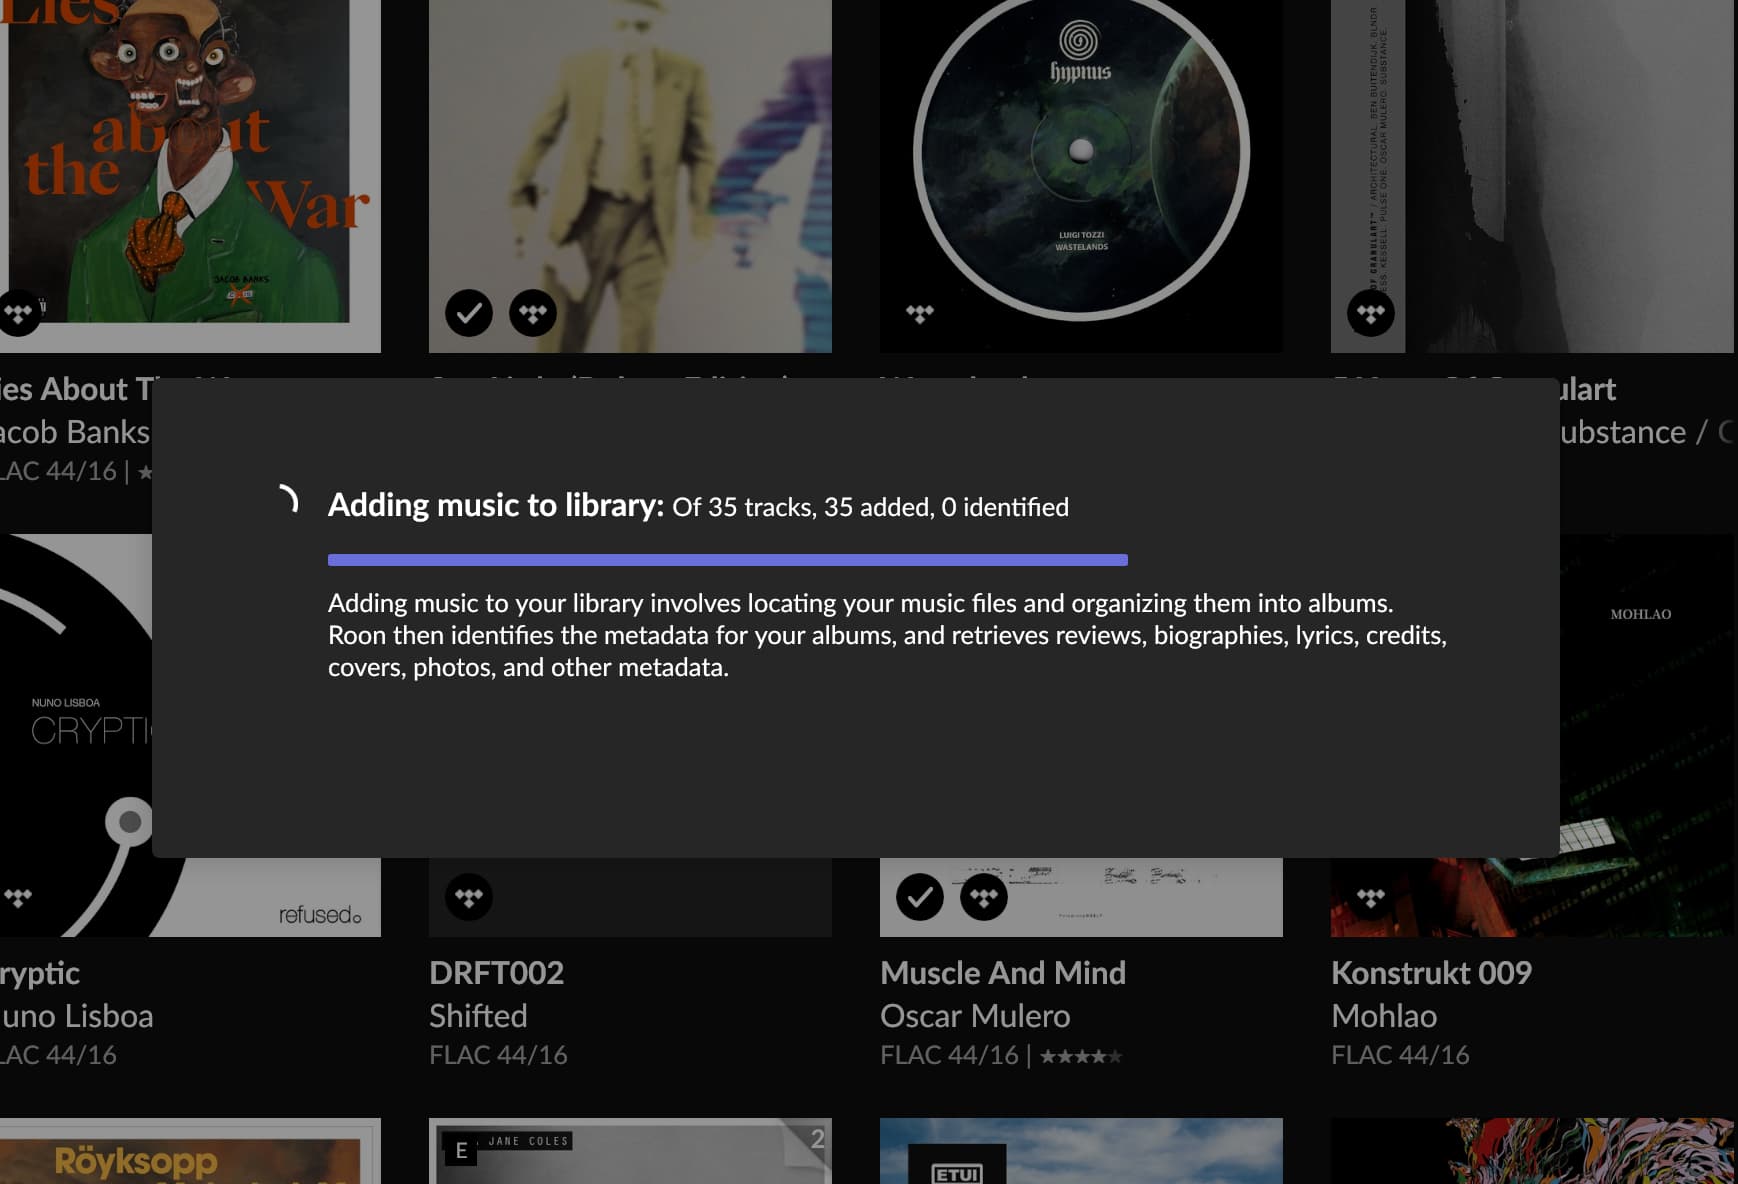Click the loading spinner in the Adding music dialog
Viewport: 1738px width, 1184px height.
[287, 499]
